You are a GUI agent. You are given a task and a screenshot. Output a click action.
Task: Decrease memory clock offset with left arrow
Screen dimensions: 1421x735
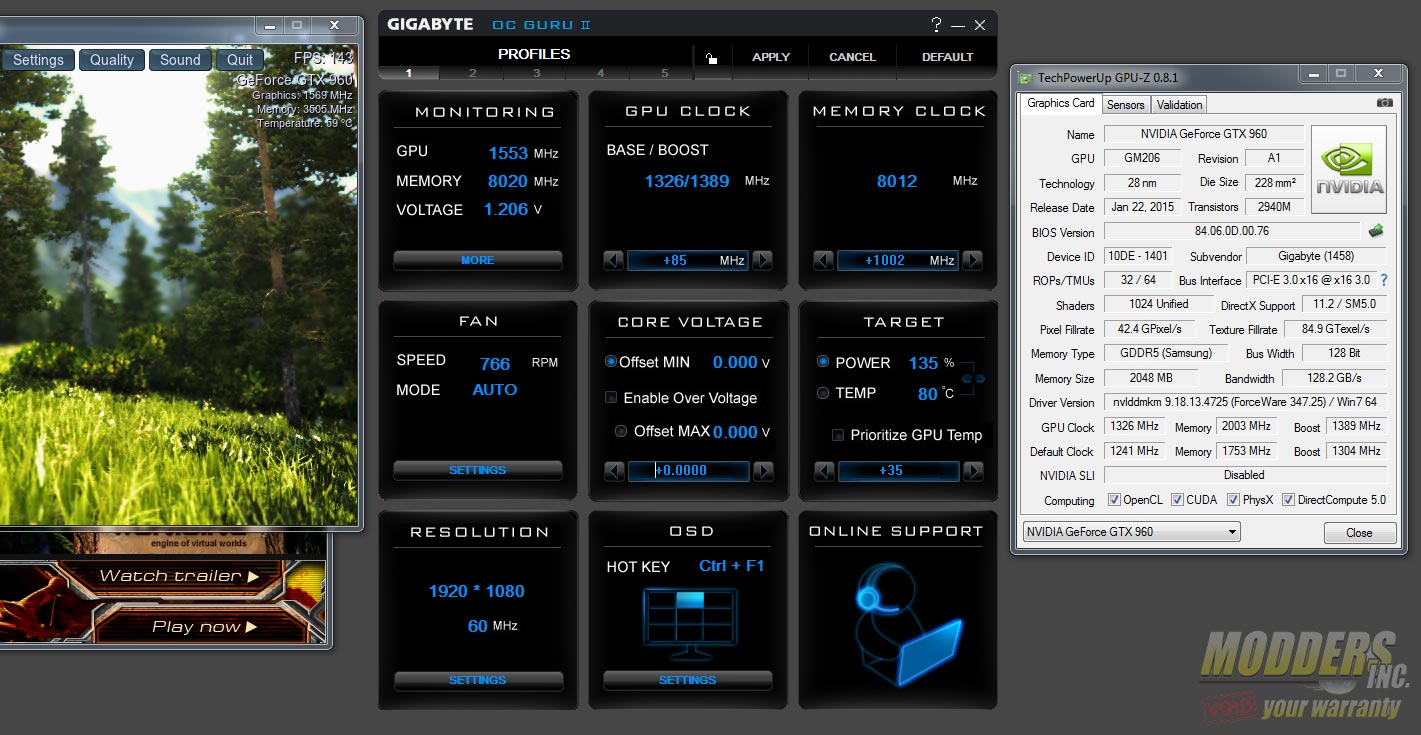click(x=823, y=260)
